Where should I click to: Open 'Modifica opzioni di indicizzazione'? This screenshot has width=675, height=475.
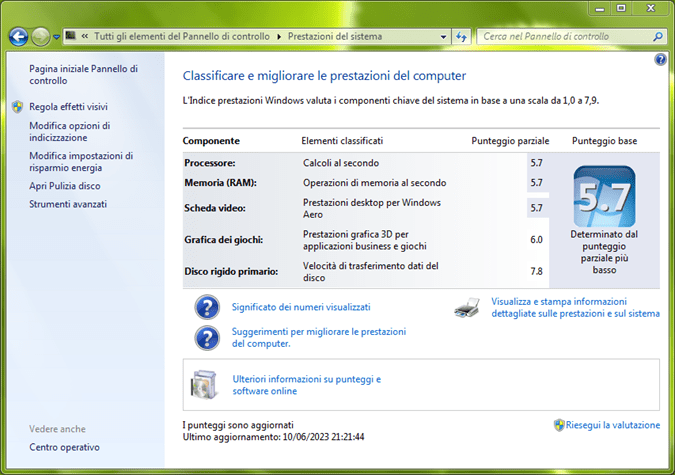click(x=70, y=132)
